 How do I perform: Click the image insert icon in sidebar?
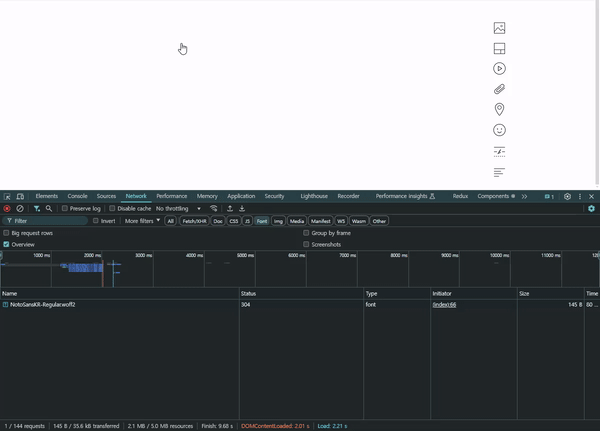pyautogui.click(x=499, y=28)
